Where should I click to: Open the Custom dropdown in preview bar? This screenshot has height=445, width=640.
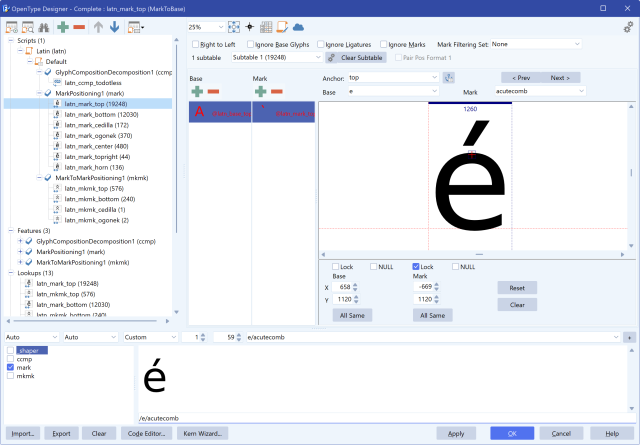click(151, 337)
